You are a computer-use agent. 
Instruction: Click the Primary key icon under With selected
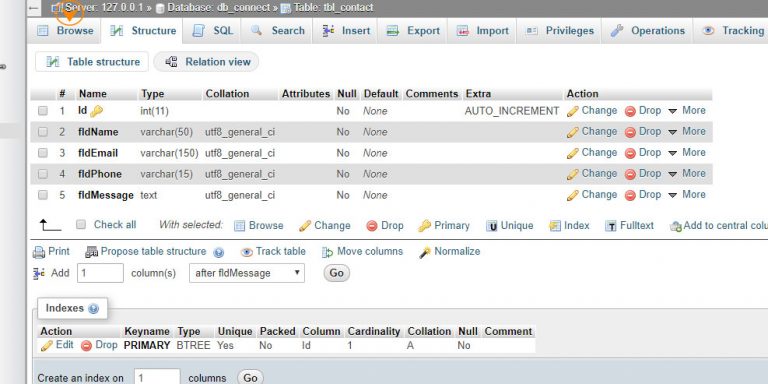click(x=424, y=226)
